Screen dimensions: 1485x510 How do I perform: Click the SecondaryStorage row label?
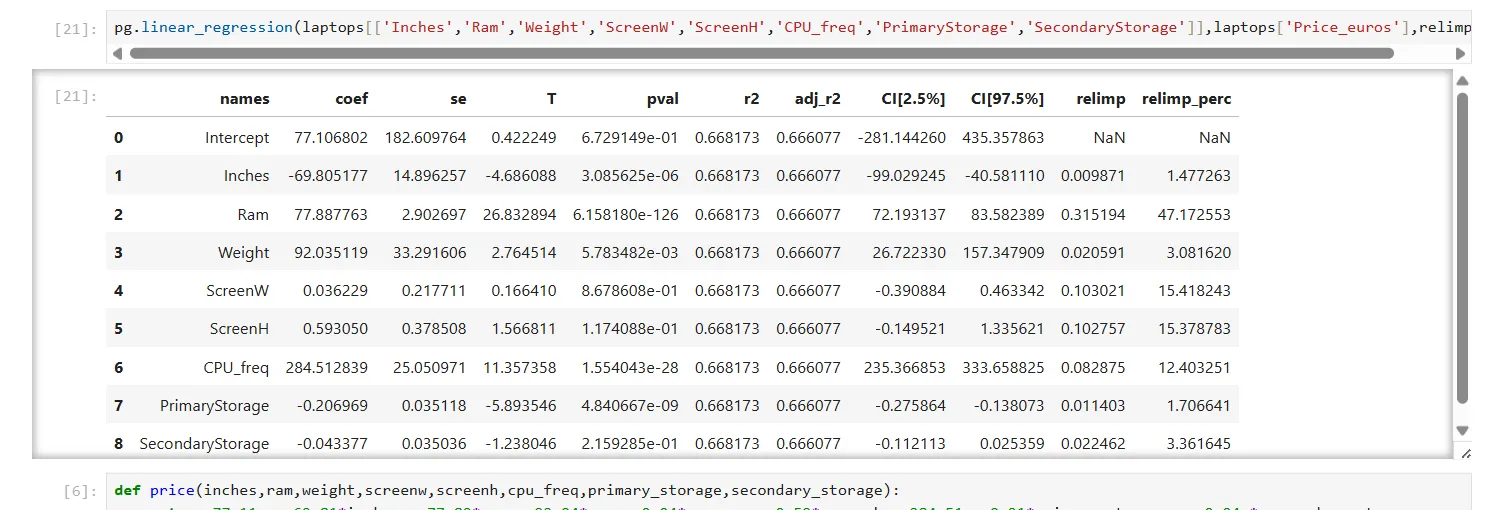[204, 443]
